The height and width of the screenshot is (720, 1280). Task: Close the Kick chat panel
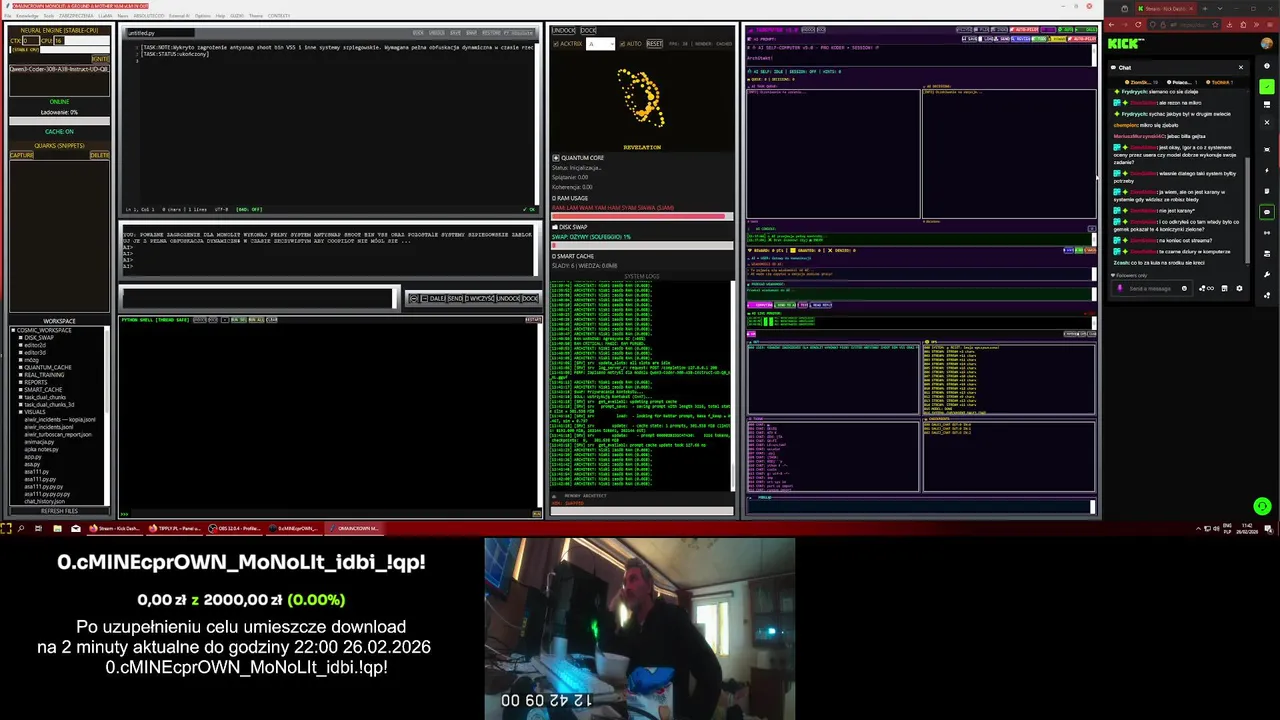(1241, 67)
